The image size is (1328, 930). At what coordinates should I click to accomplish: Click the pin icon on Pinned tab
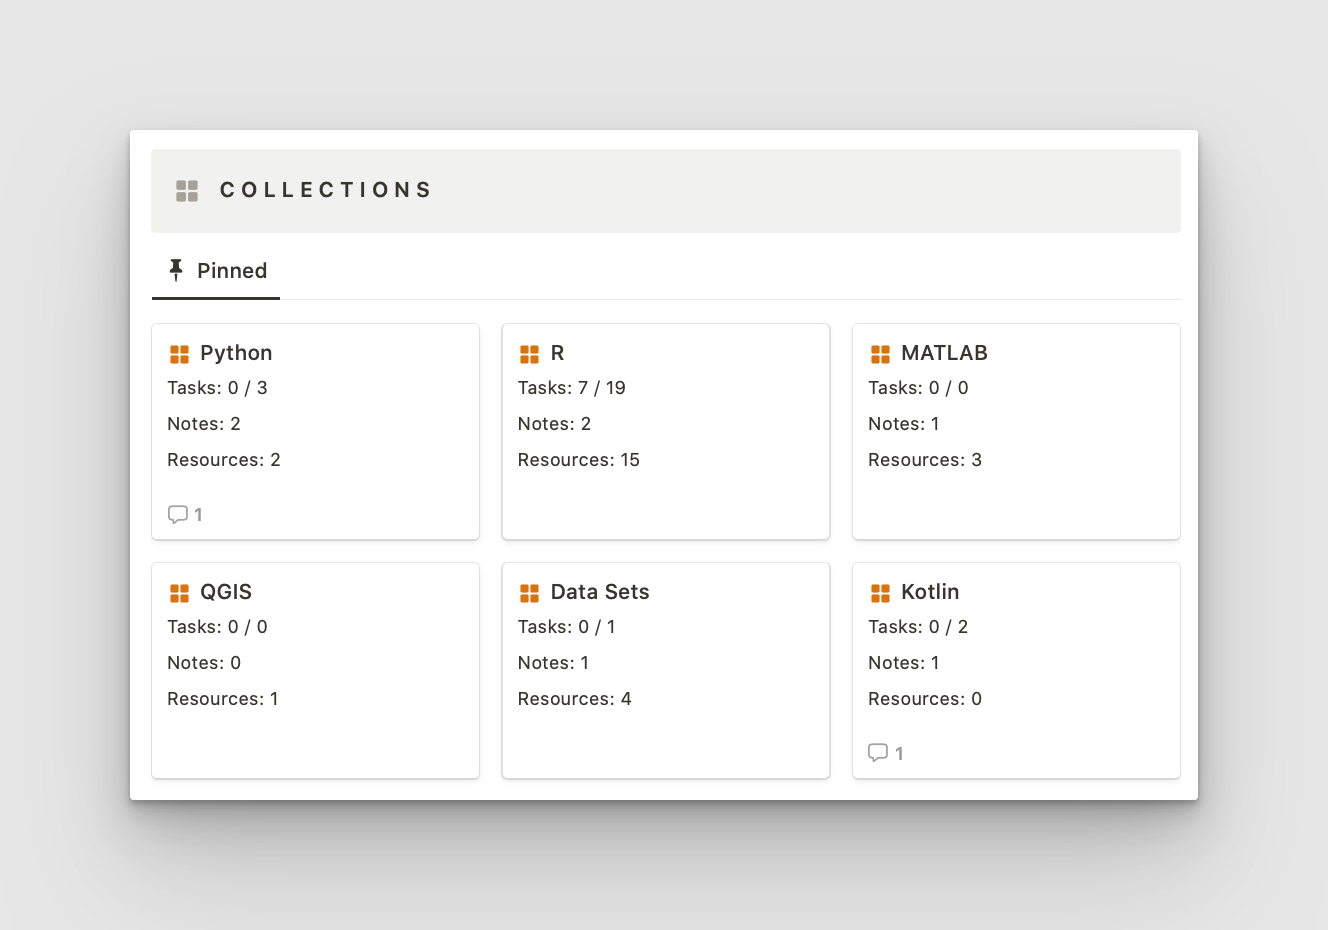(x=176, y=270)
